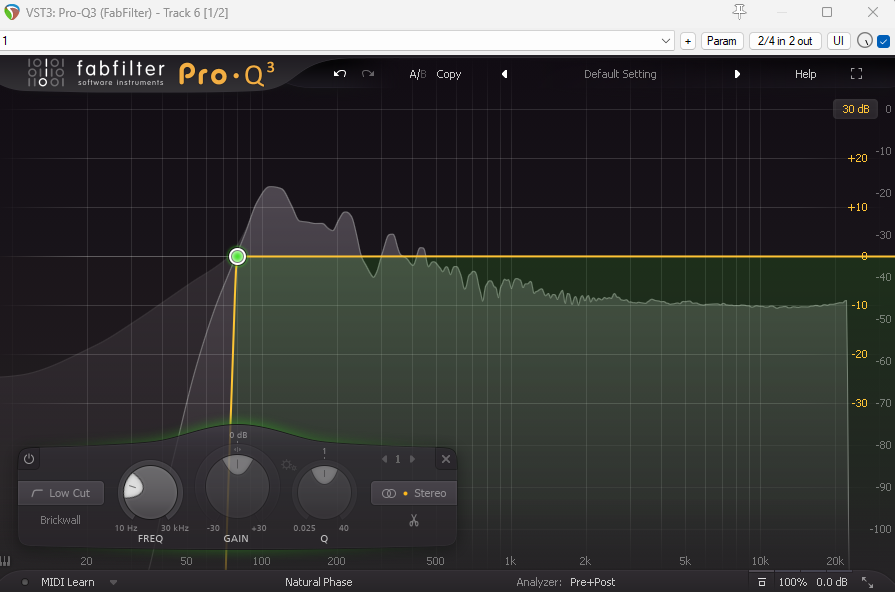The height and width of the screenshot is (592, 895).
Task: Enable MIDI Learn
Action: click(x=67, y=582)
